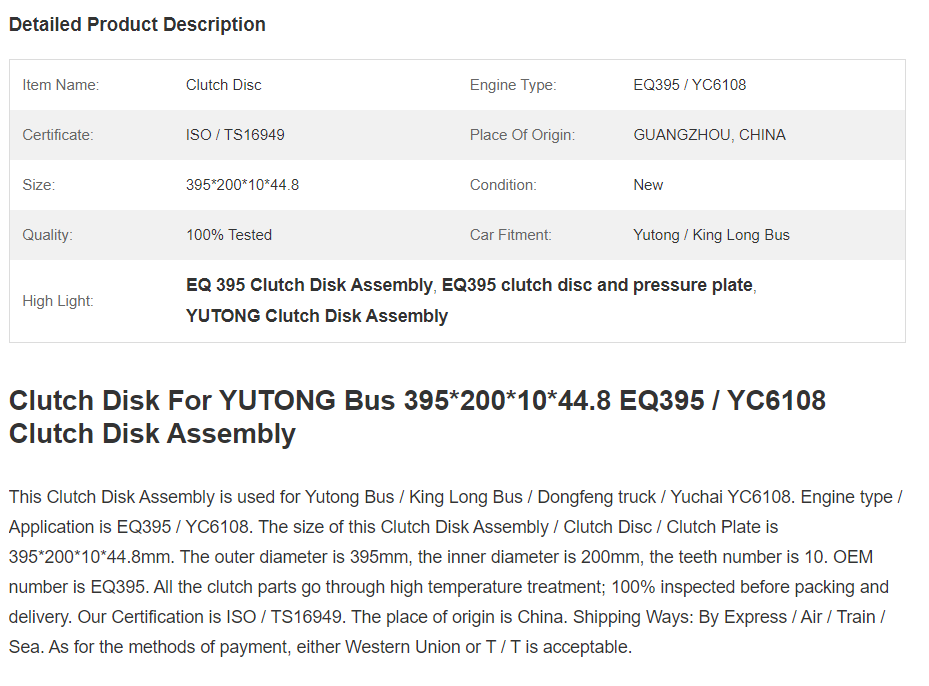929x686 pixels.
Task: Click the Certificate label
Action: (x=57, y=135)
